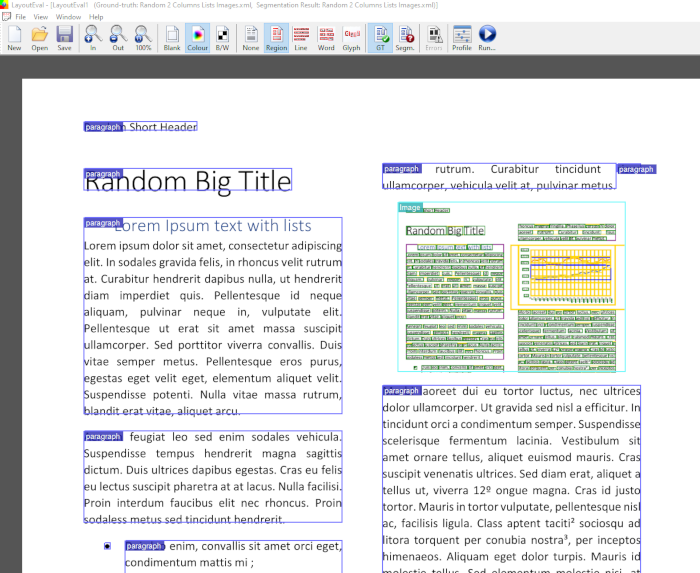
Task: Zoom in with the In magnifier
Action: [93, 38]
